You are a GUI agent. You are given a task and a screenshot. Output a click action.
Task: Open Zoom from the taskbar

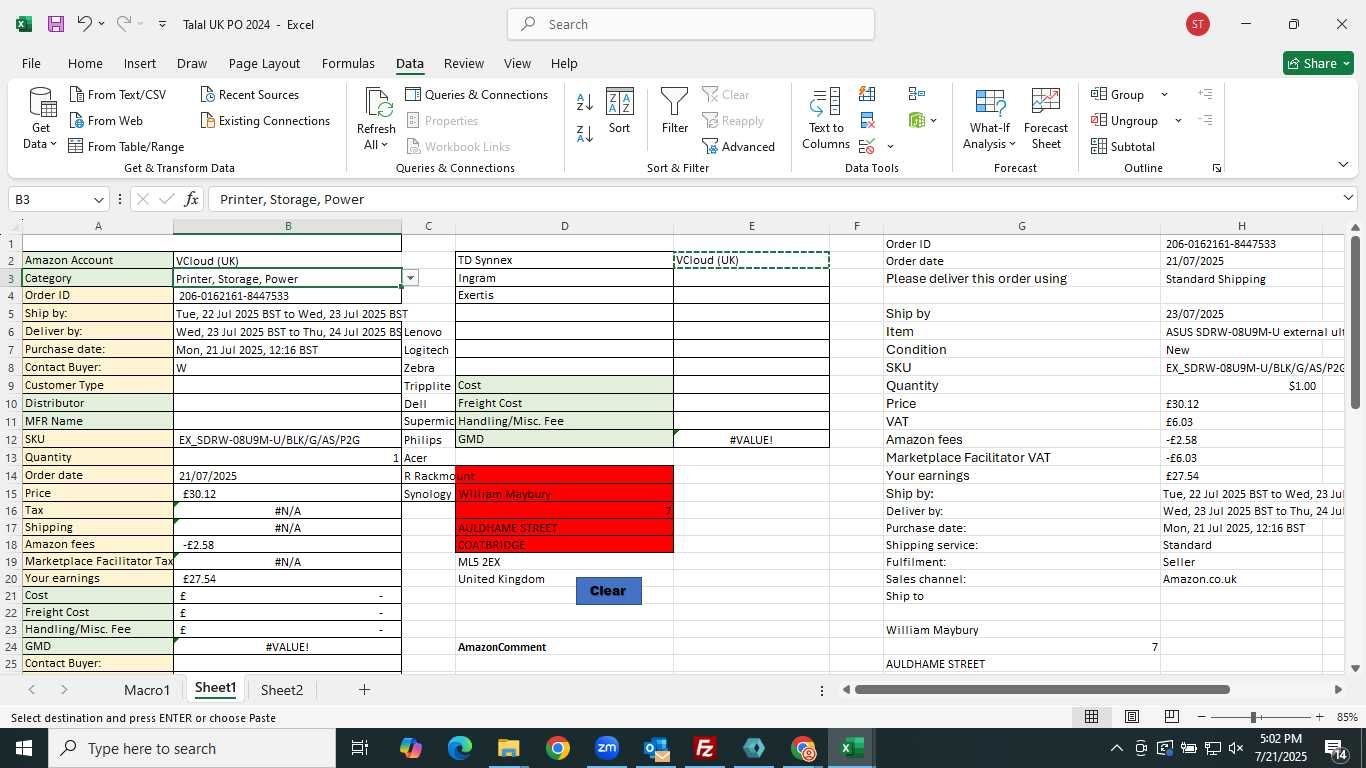[607, 748]
